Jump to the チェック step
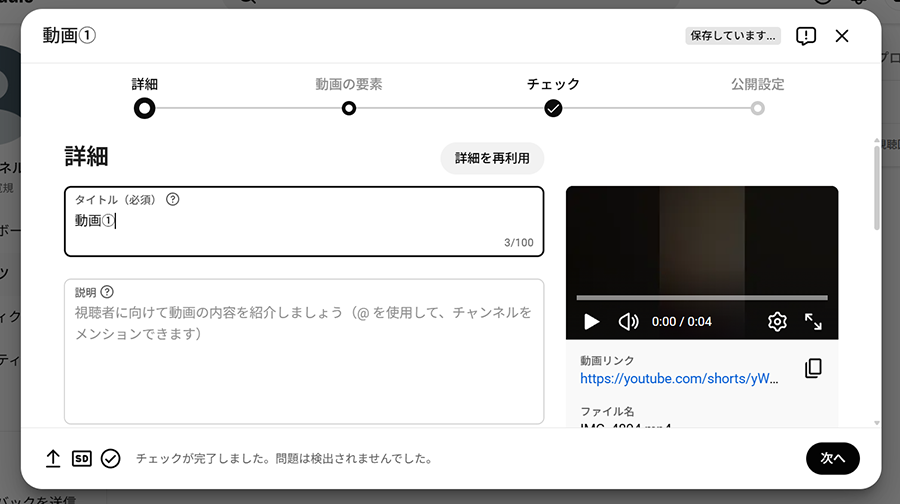Screen dimensions: 900x504 (x=553, y=108)
